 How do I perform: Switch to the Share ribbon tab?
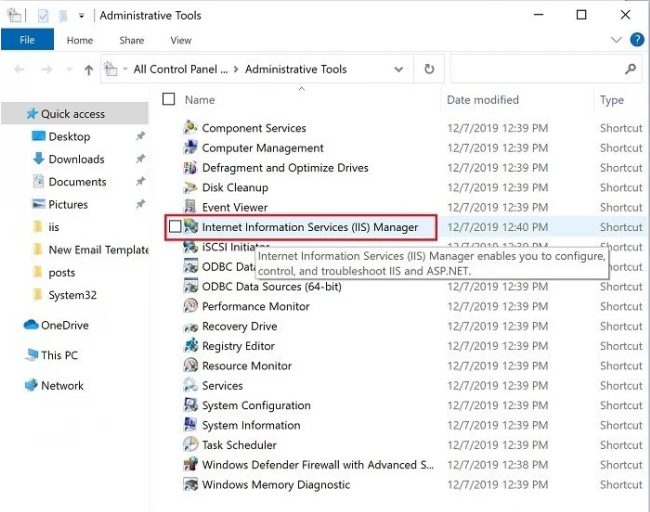point(131,40)
